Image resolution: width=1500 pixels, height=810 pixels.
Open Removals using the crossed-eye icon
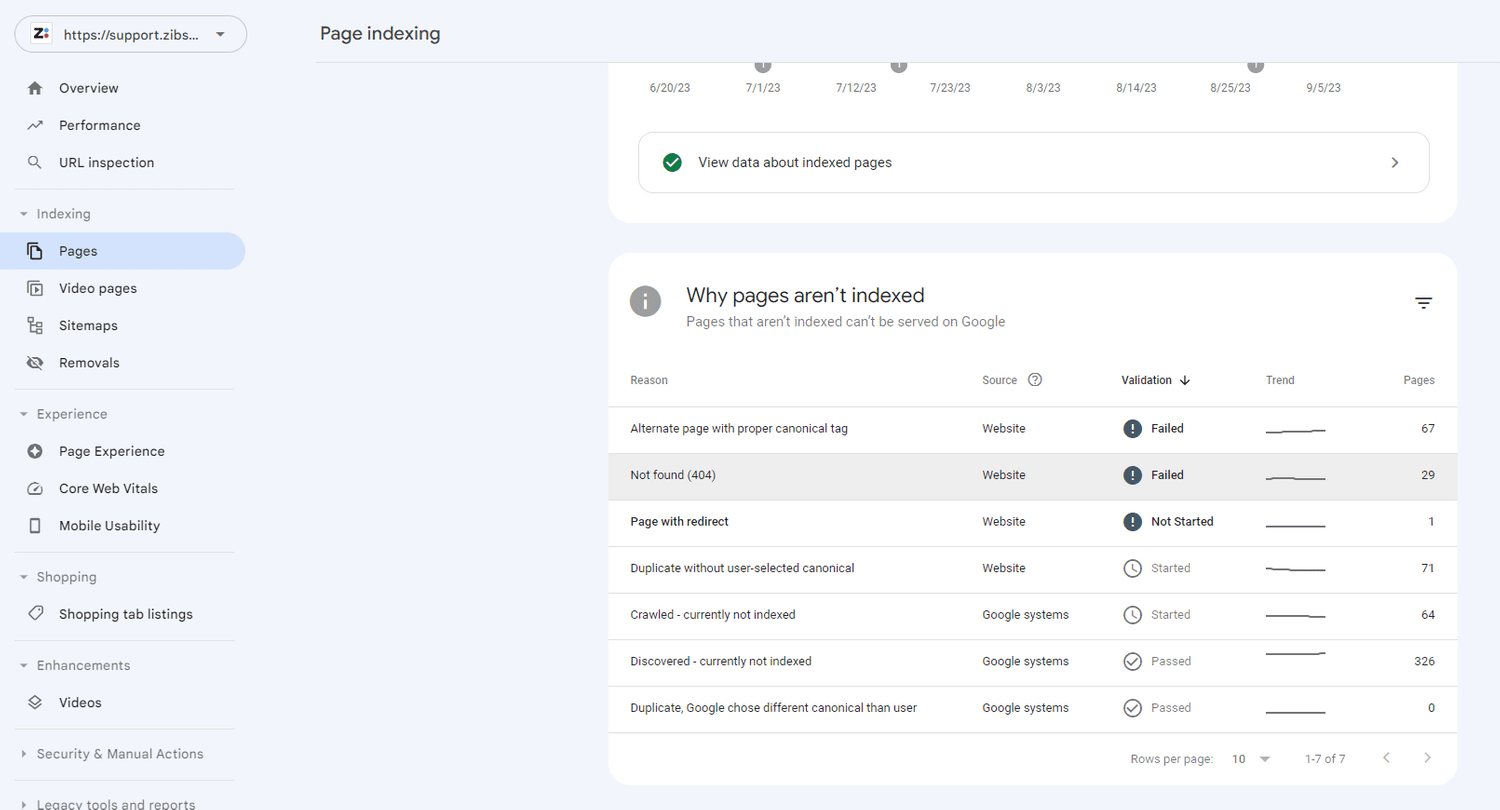[34, 362]
